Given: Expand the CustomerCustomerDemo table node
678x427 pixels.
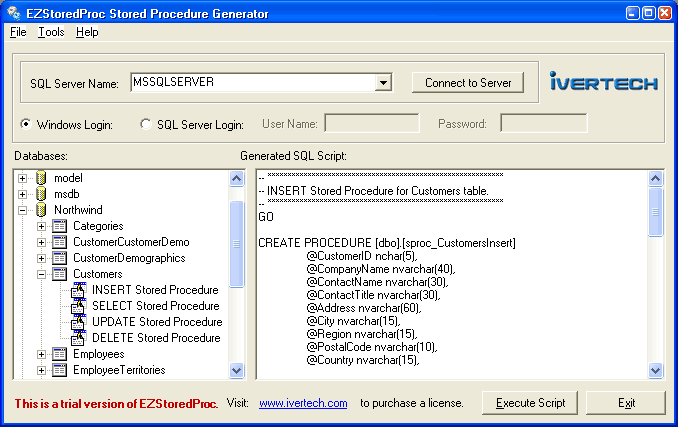Looking at the screenshot, I should pyautogui.click(x=42, y=242).
